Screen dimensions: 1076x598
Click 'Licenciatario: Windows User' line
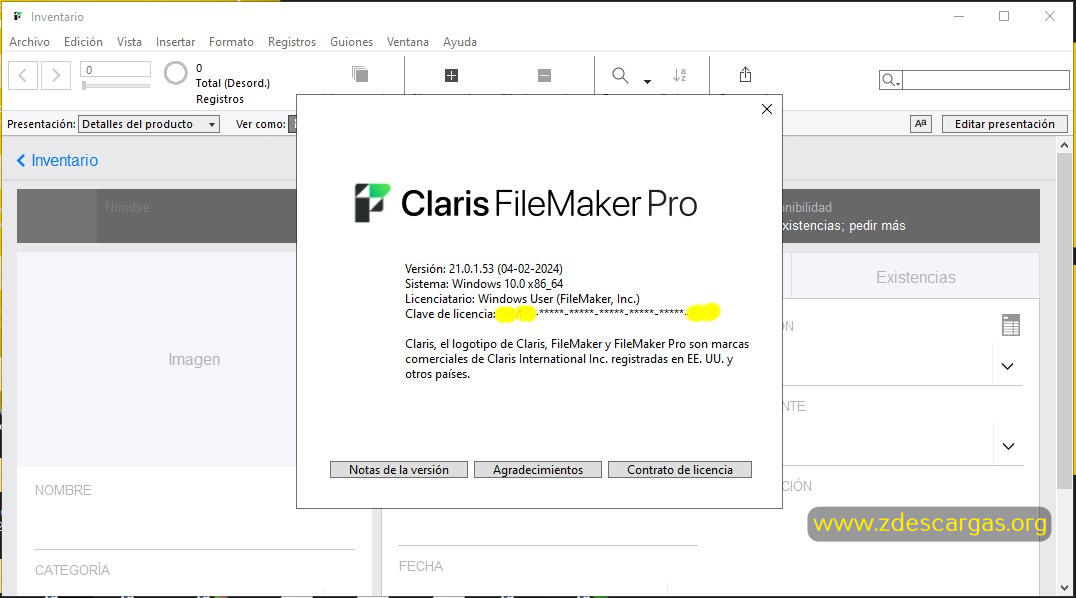(x=522, y=299)
